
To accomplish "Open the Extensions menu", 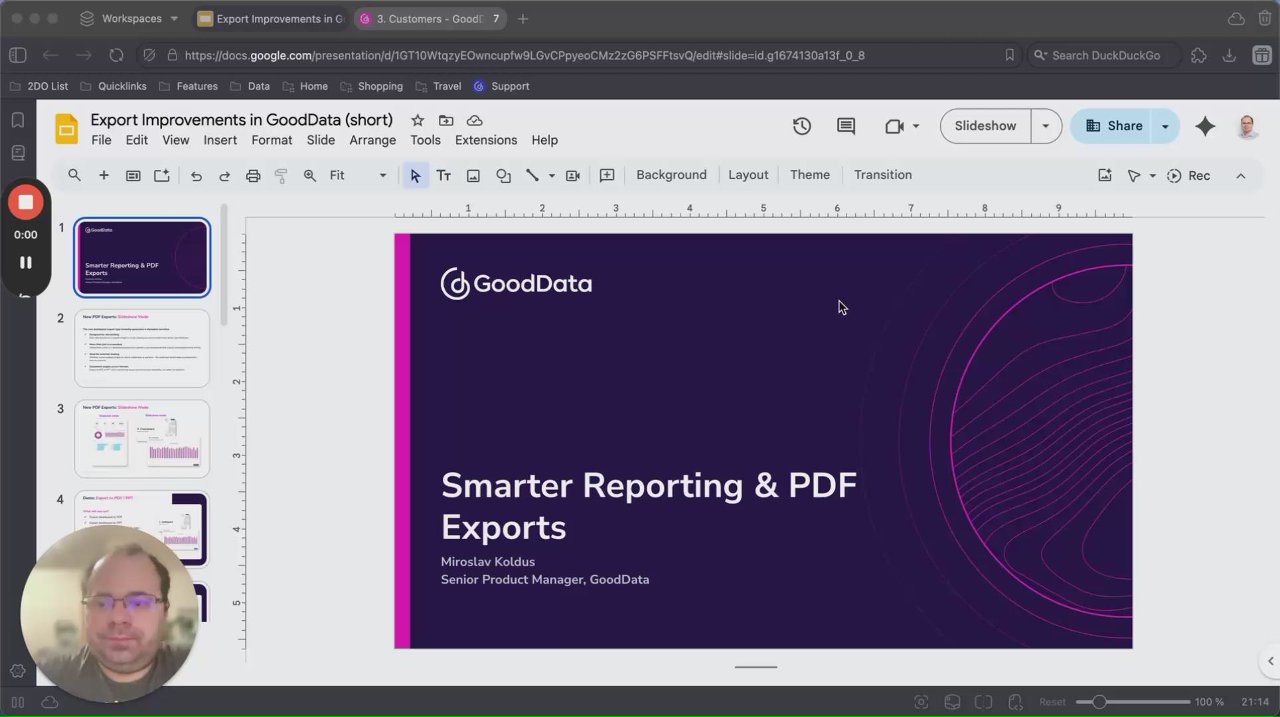I will (486, 140).
